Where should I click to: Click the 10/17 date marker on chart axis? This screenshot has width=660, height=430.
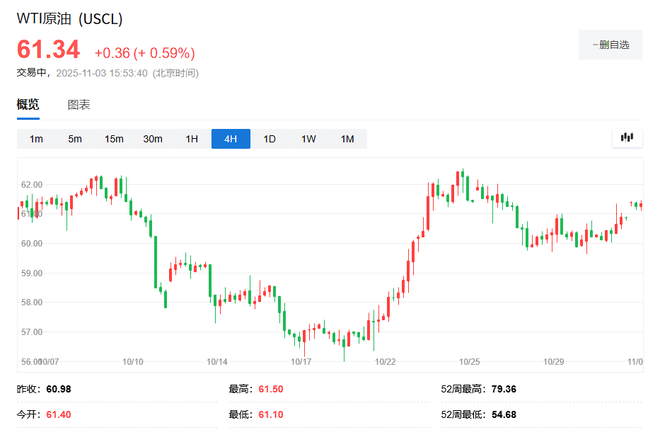[301, 362]
